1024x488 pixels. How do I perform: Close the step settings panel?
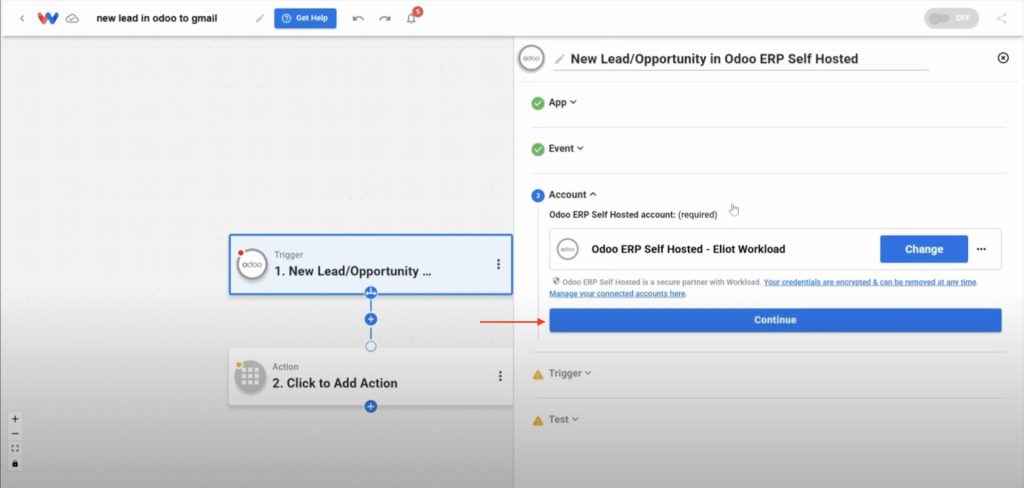pos(1003,57)
